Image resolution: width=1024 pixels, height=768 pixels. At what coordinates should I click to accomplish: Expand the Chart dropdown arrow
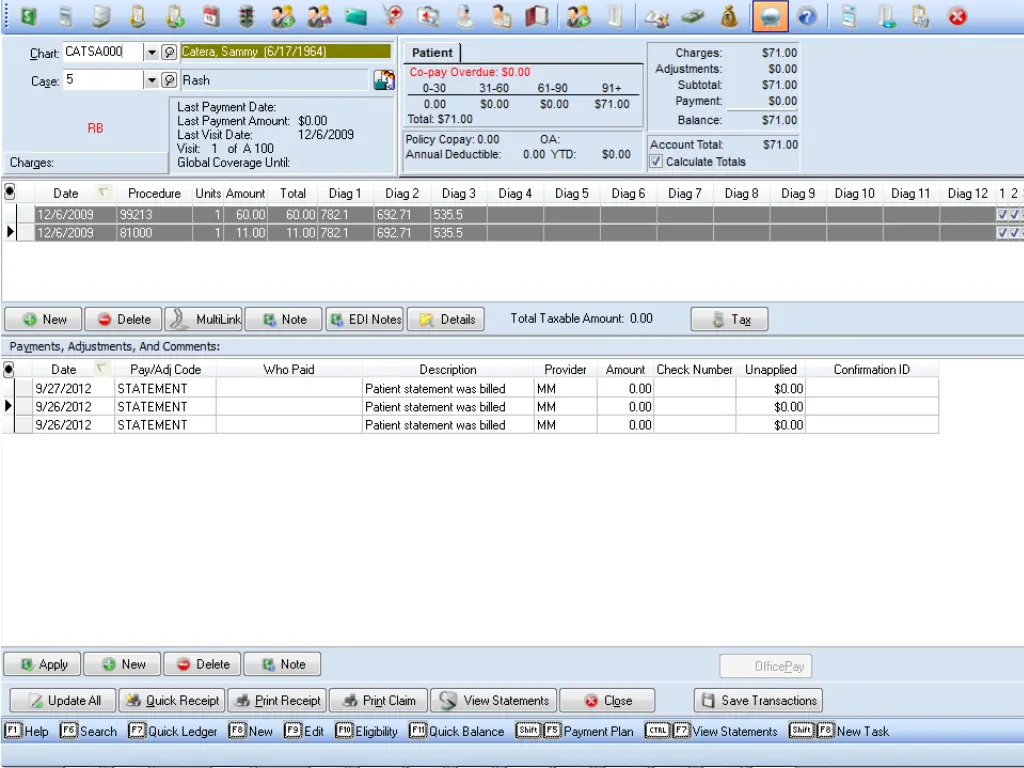152,52
